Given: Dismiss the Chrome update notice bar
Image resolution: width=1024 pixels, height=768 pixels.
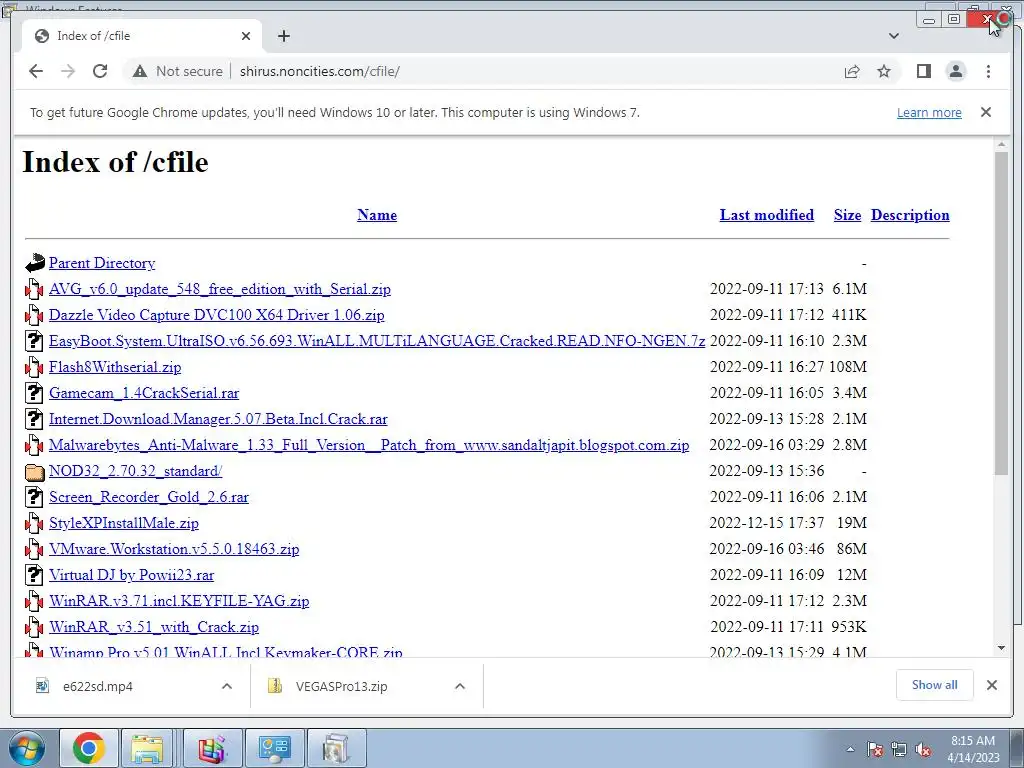Looking at the screenshot, I should coord(986,112).
